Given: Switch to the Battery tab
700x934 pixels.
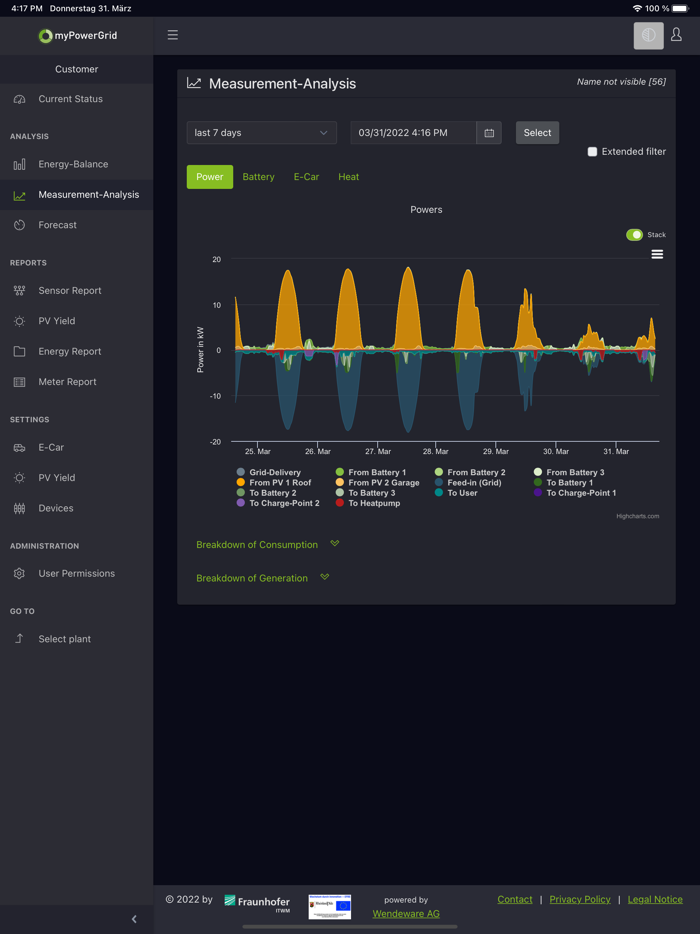Looking at the screenshot, I should [259, 177].
